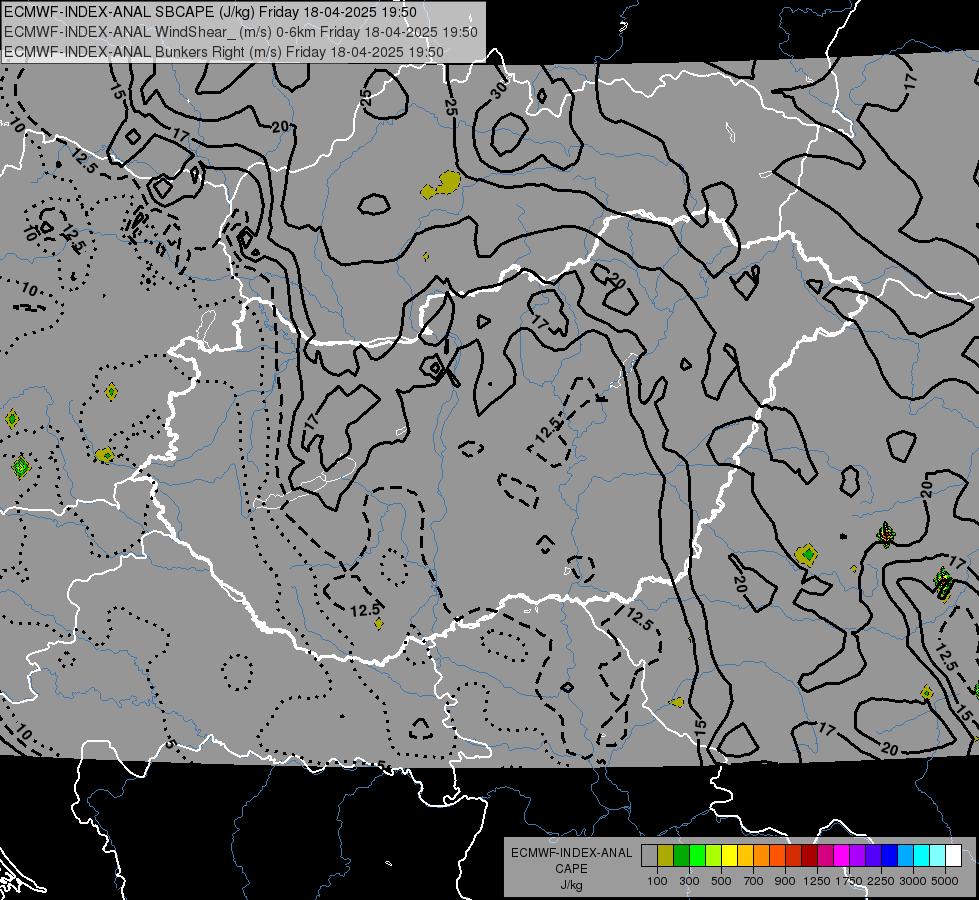Select the olive swatch above 100
Viewport: 979px width, 900px height.
point(666,856)
